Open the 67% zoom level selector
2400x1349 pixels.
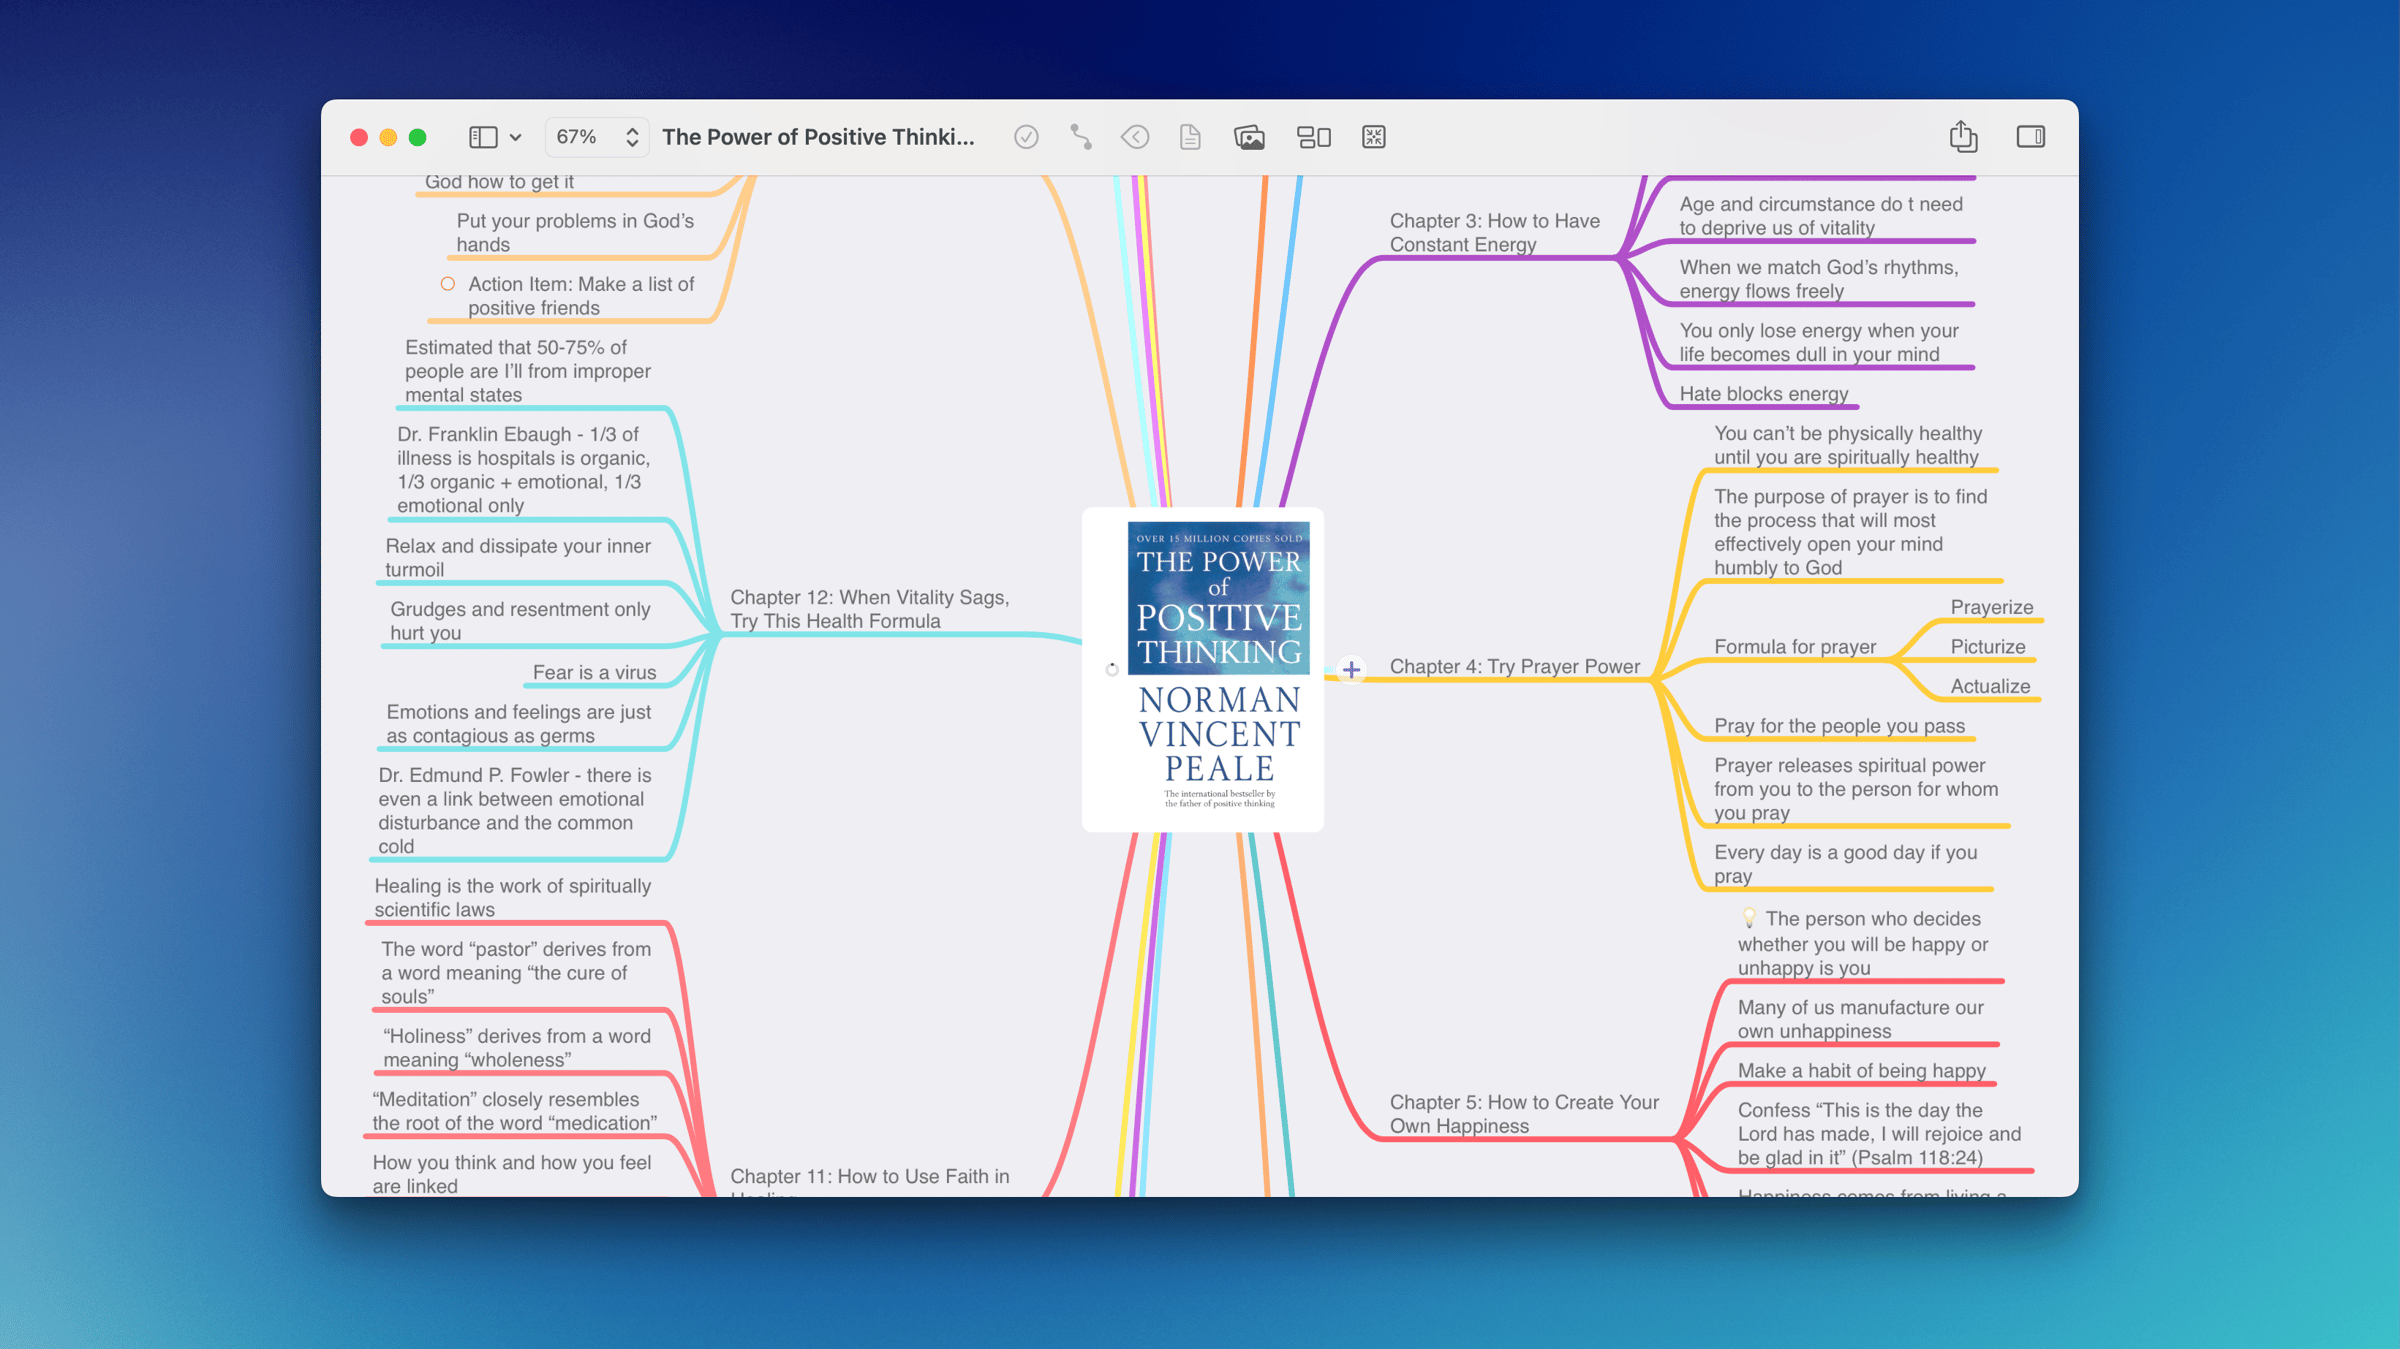coord(597,137)
